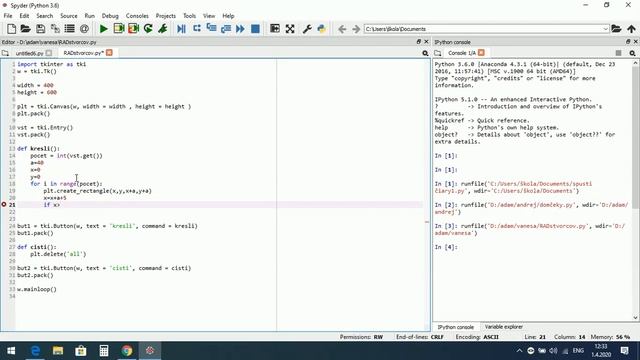Screen dimensions: 640x360
Task: Open the file list browser icon
Action: 70,29
